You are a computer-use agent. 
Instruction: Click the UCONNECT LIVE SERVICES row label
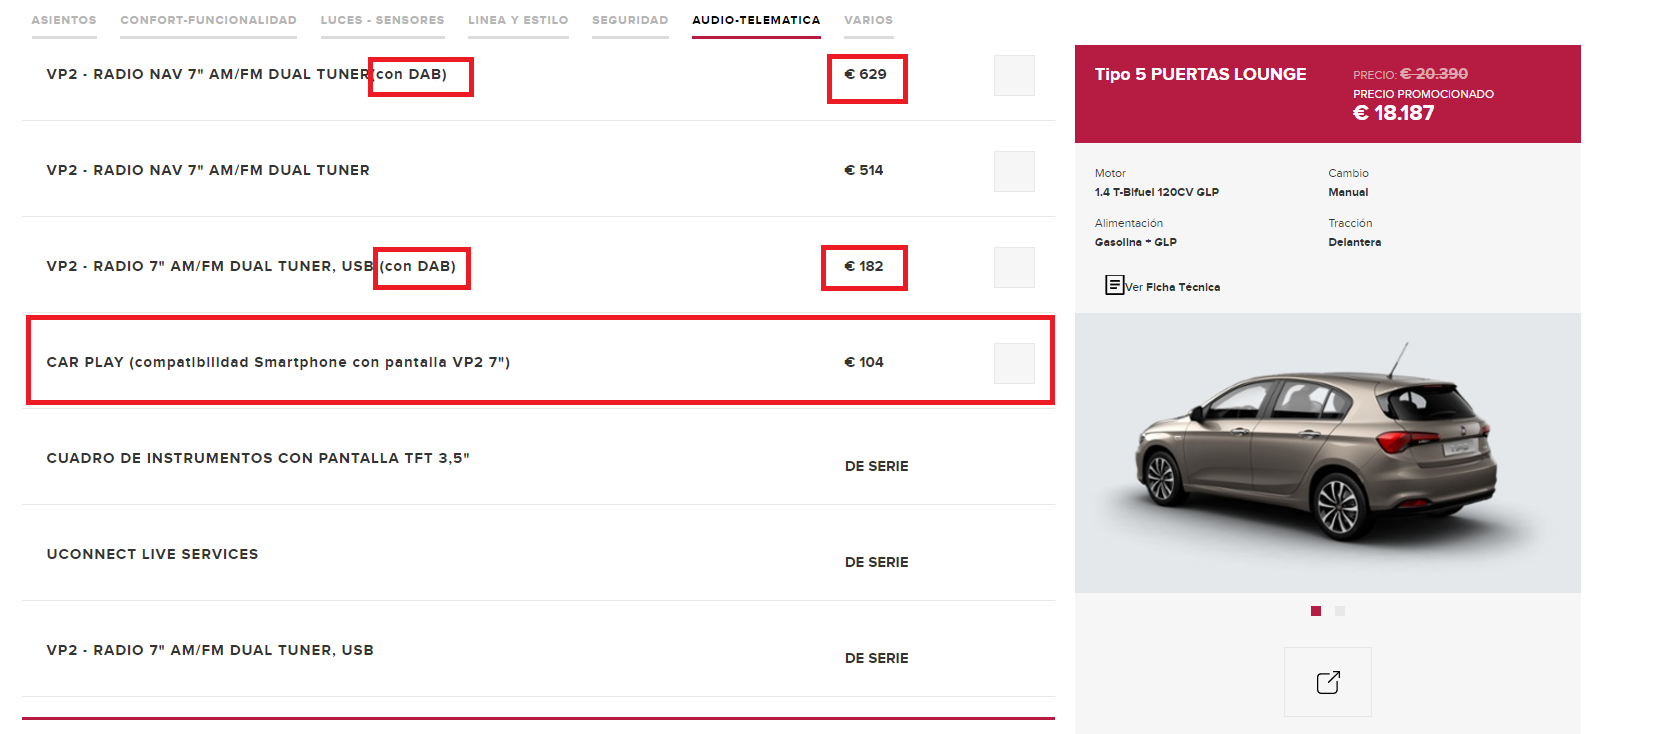(152, 554)
